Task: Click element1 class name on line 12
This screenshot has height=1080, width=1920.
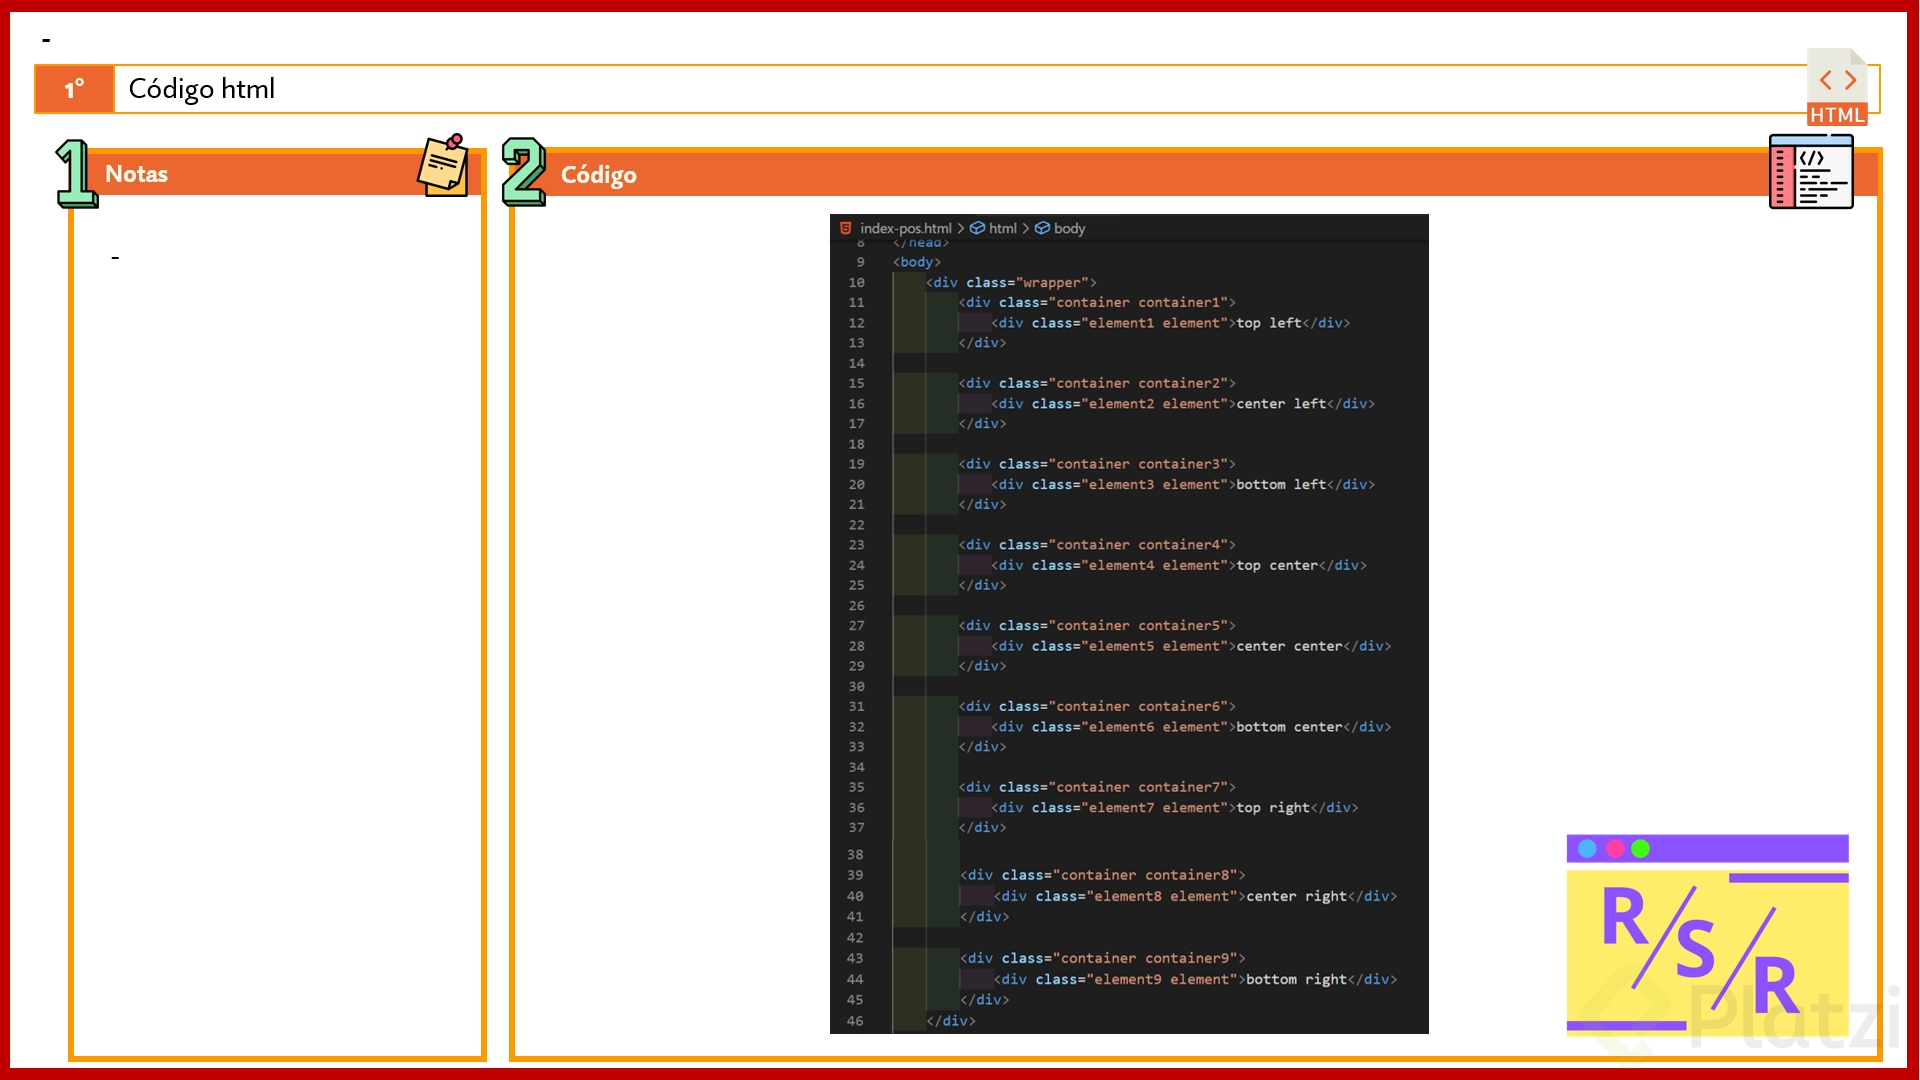Action: click(x=1121, y=323)
